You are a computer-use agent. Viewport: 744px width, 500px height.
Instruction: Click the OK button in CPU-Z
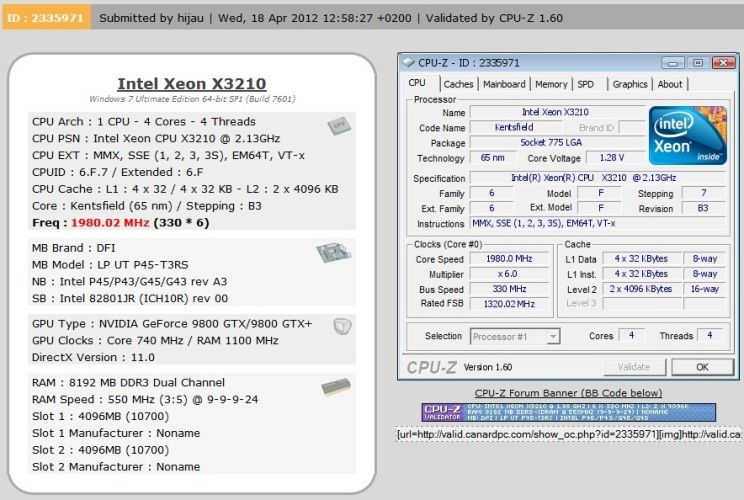point(702,367)
